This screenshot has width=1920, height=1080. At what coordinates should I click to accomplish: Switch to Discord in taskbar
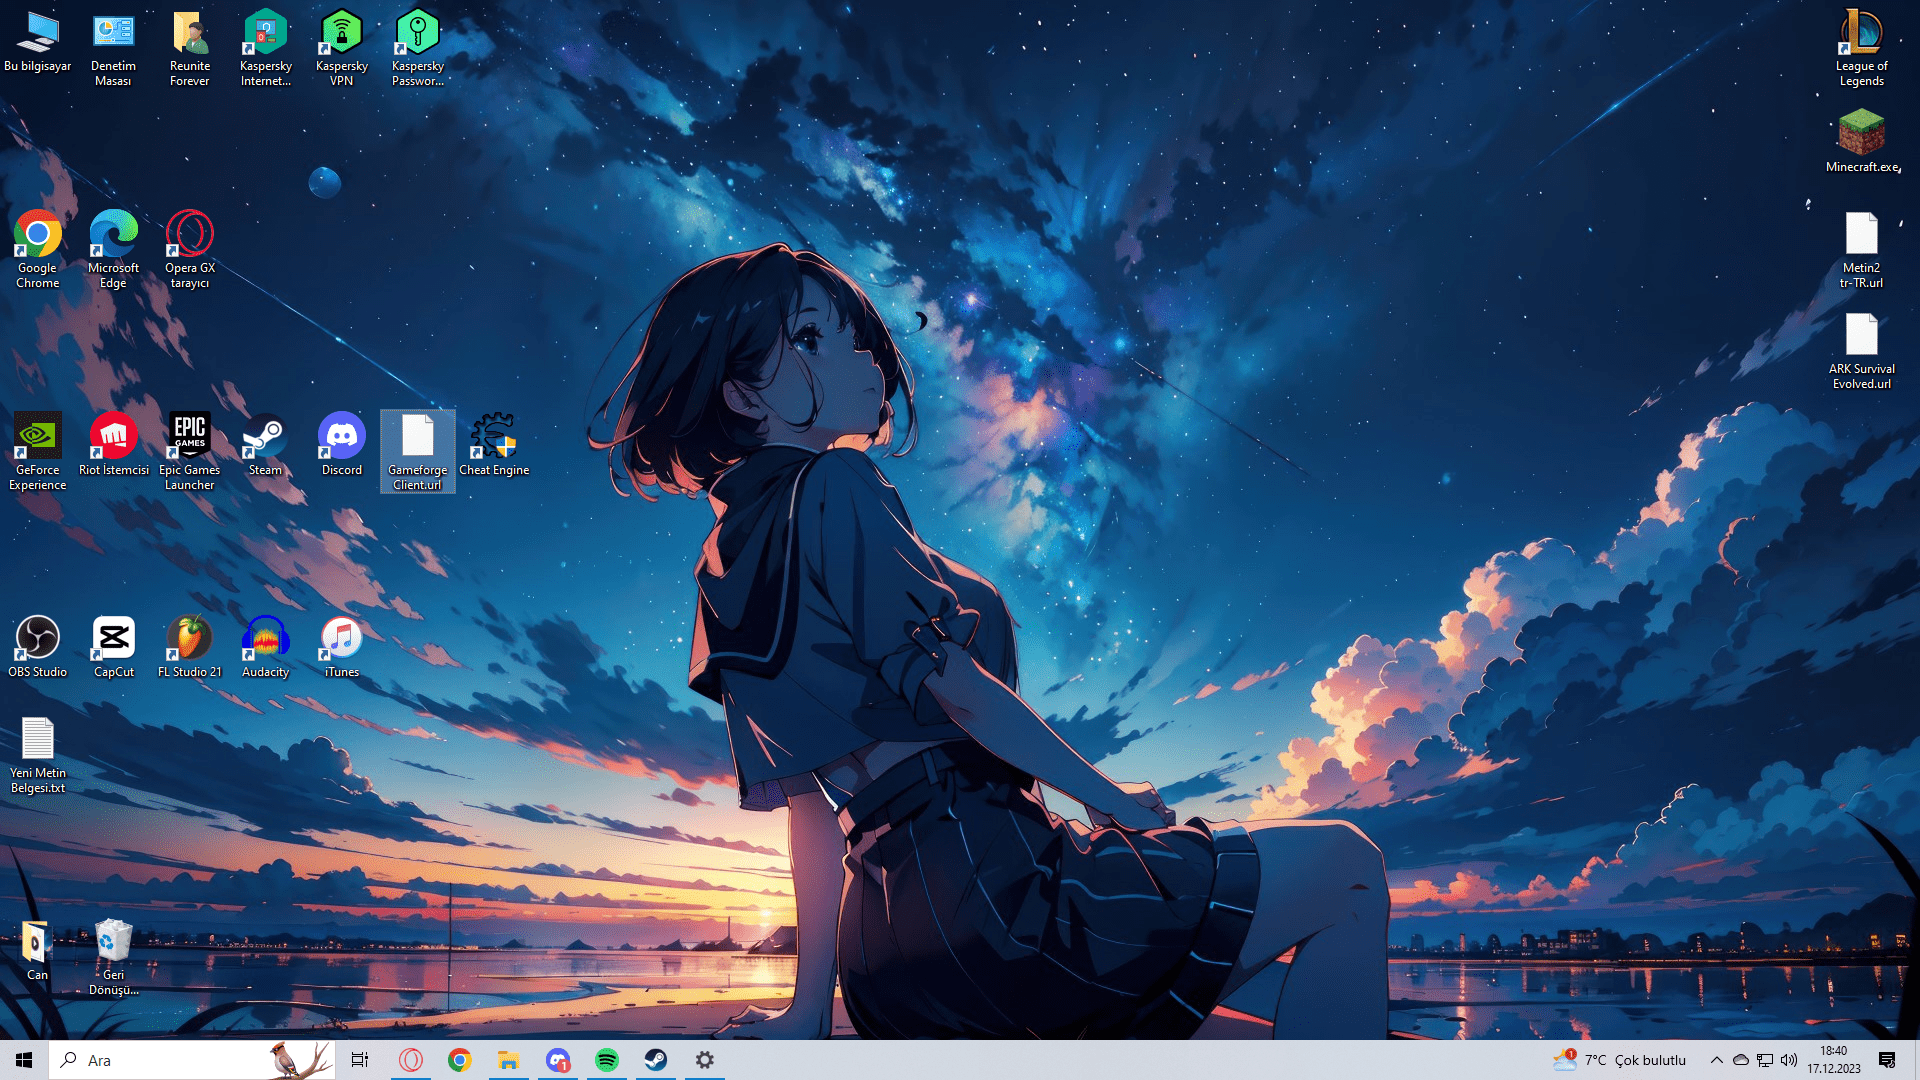pyautogui.click(x=557, y=1060)
